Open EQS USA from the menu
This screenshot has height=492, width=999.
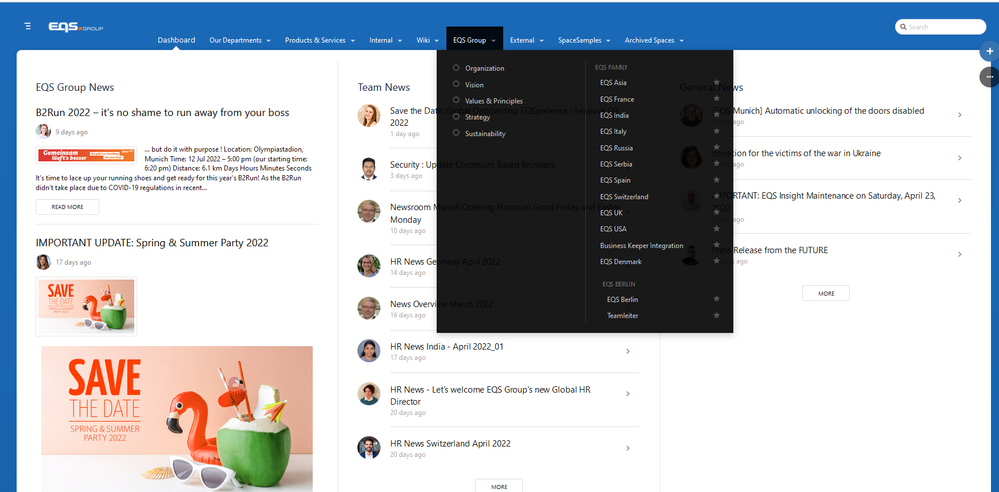614,229
